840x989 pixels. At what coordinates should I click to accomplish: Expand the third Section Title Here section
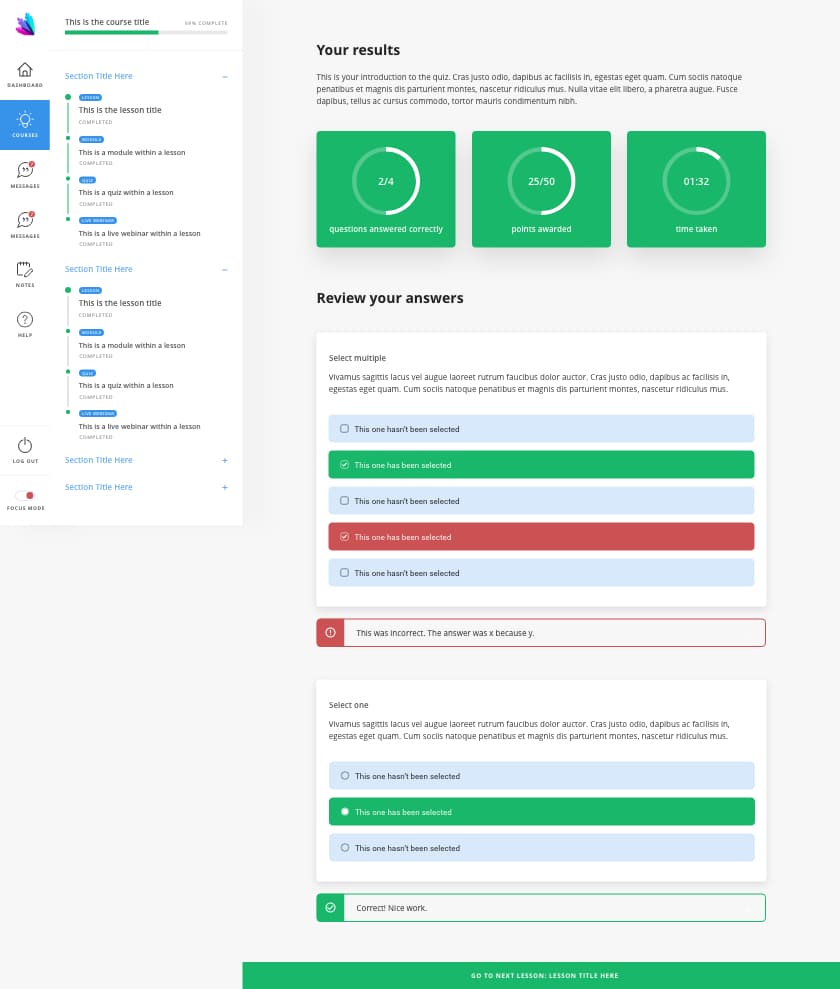(225, 461)
